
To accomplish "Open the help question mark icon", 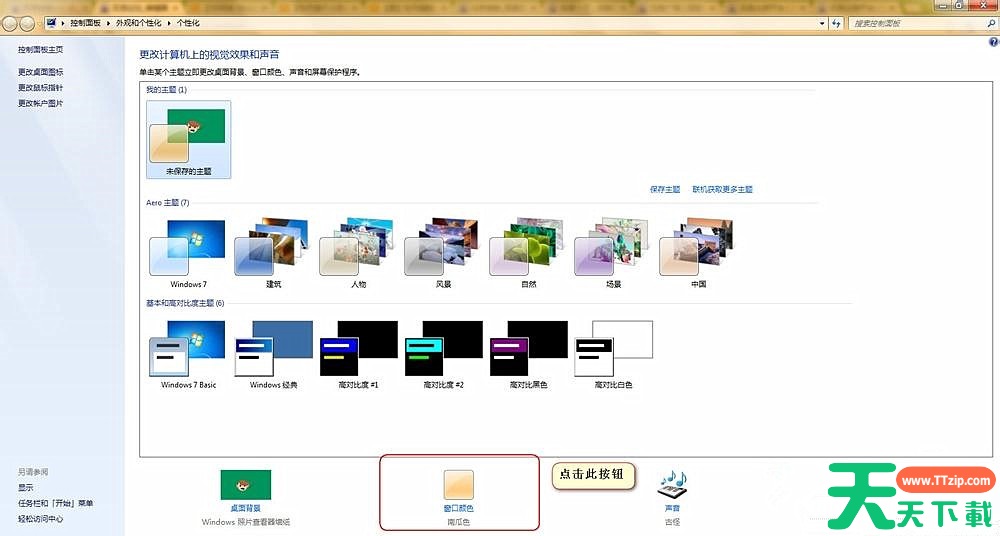I will tap(993, 42).
